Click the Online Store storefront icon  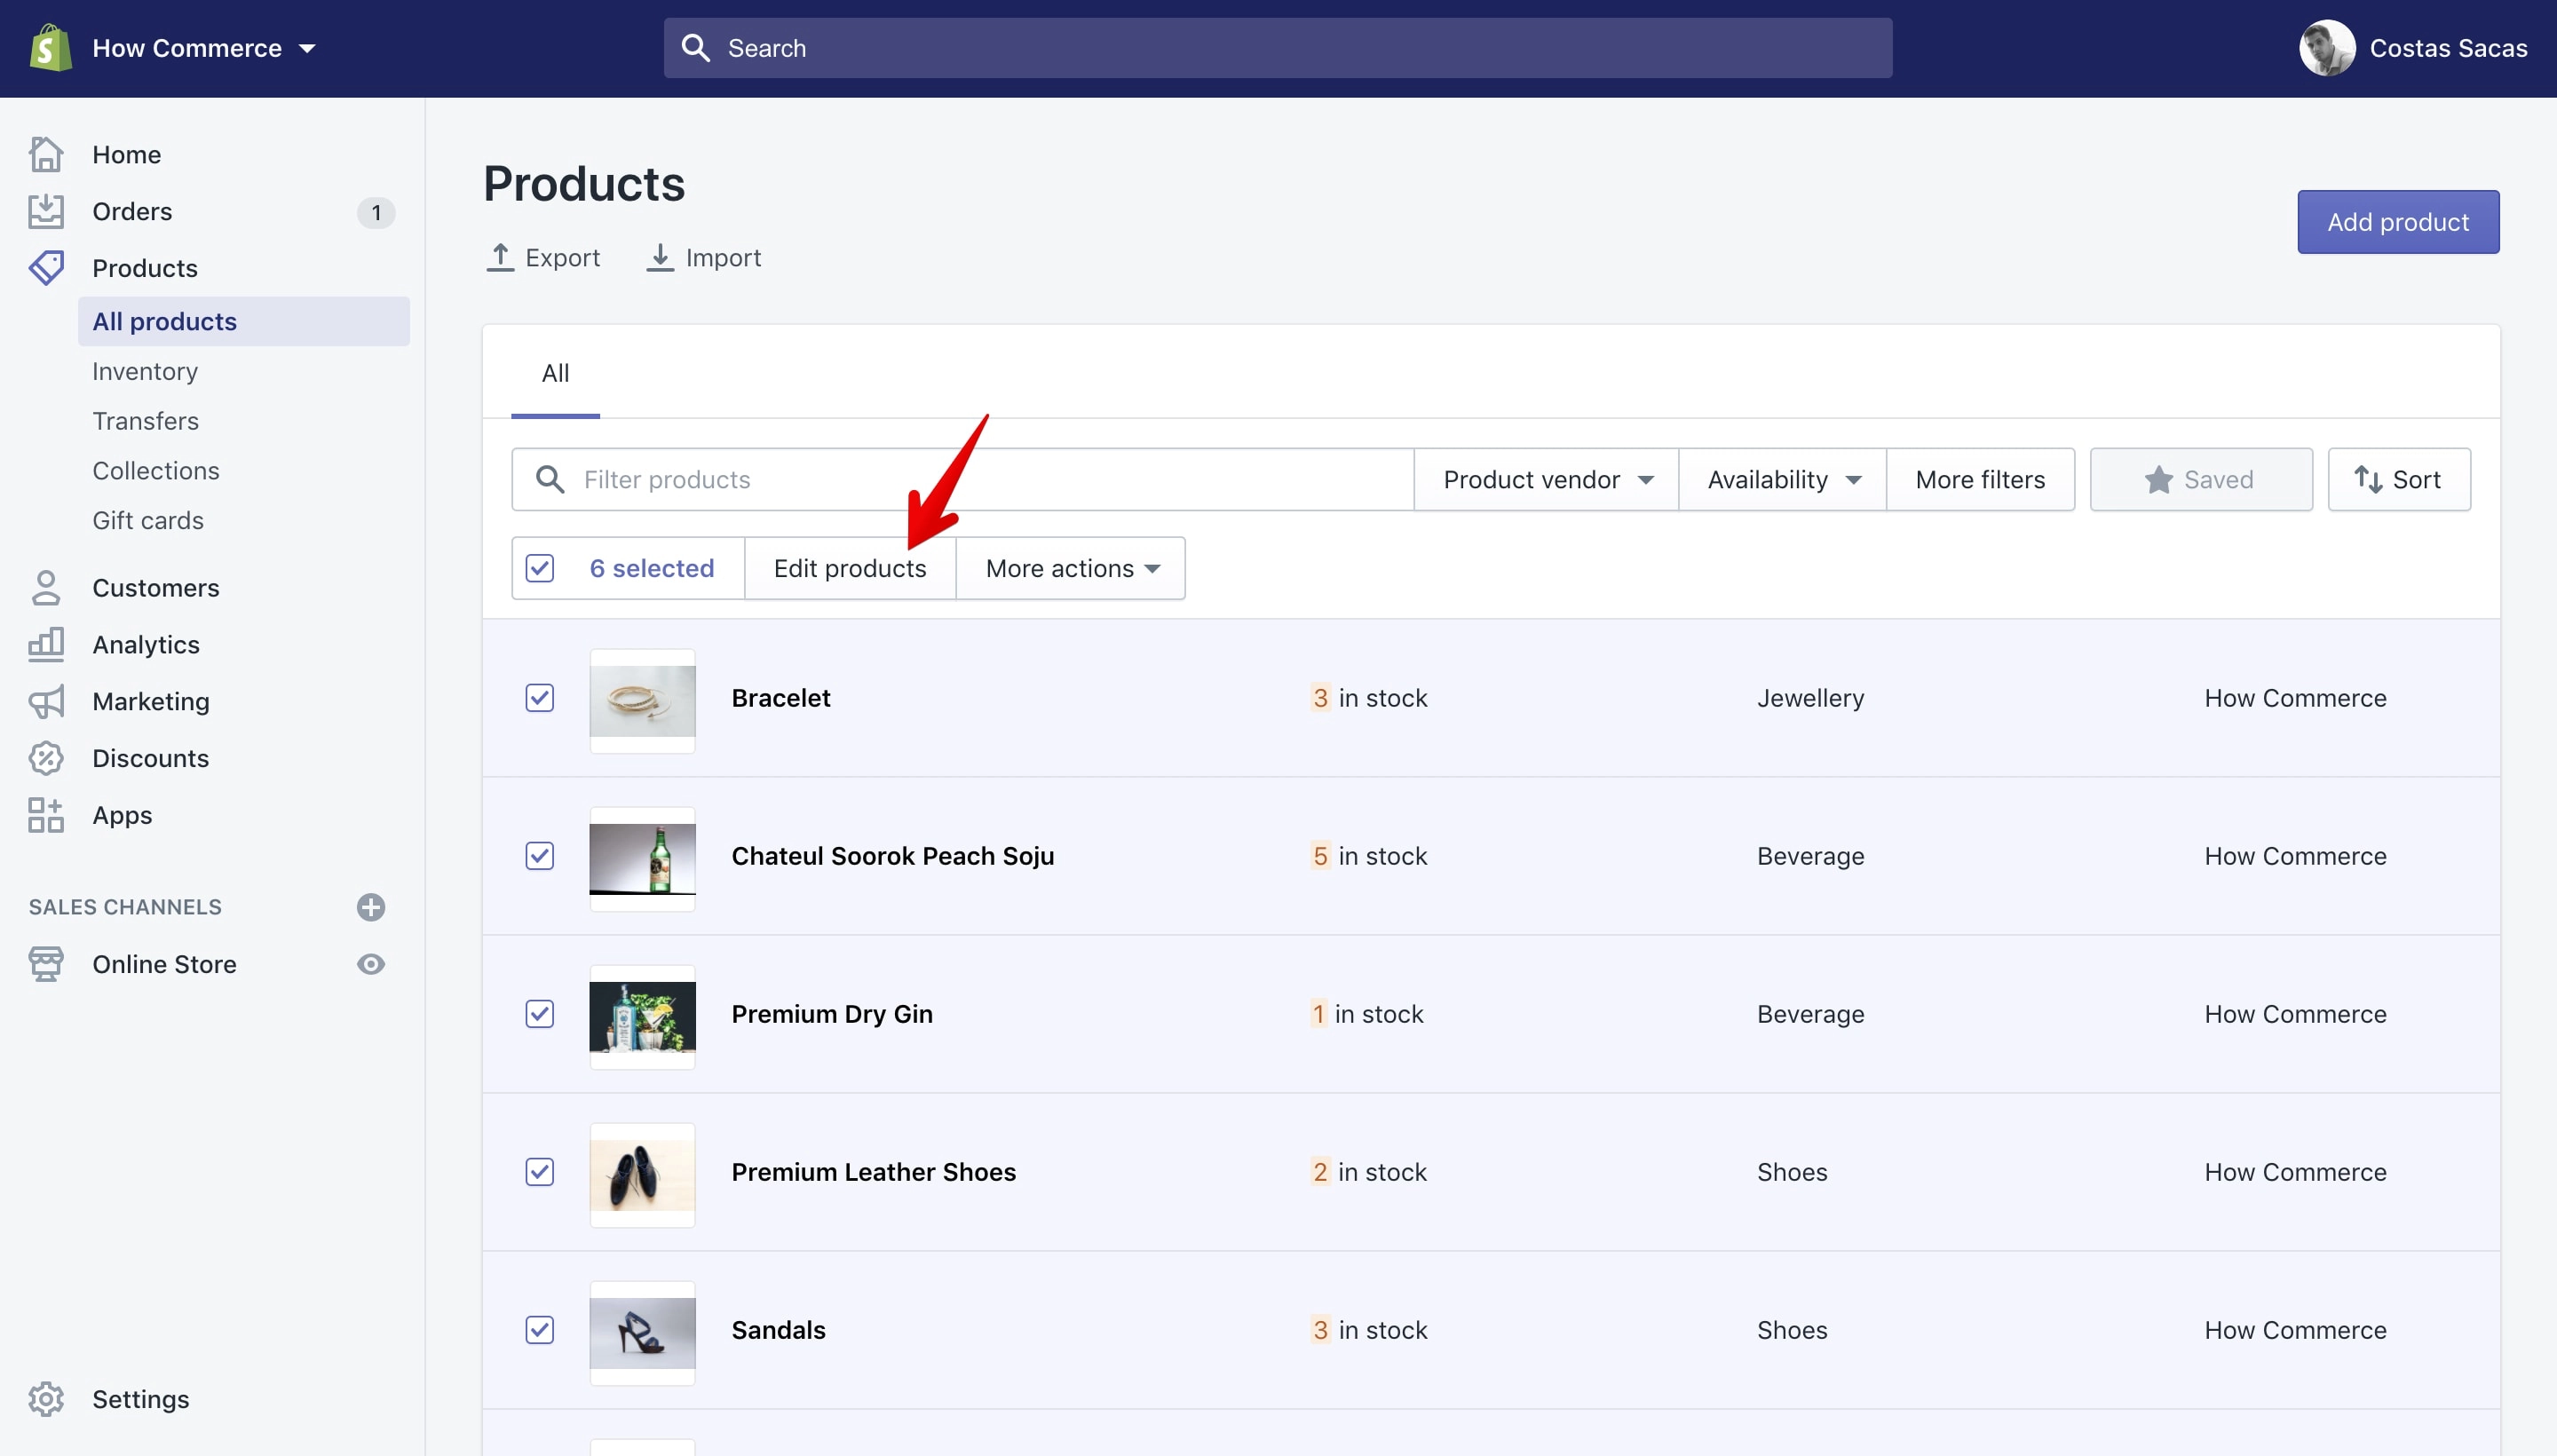click(x=46, y=964)
